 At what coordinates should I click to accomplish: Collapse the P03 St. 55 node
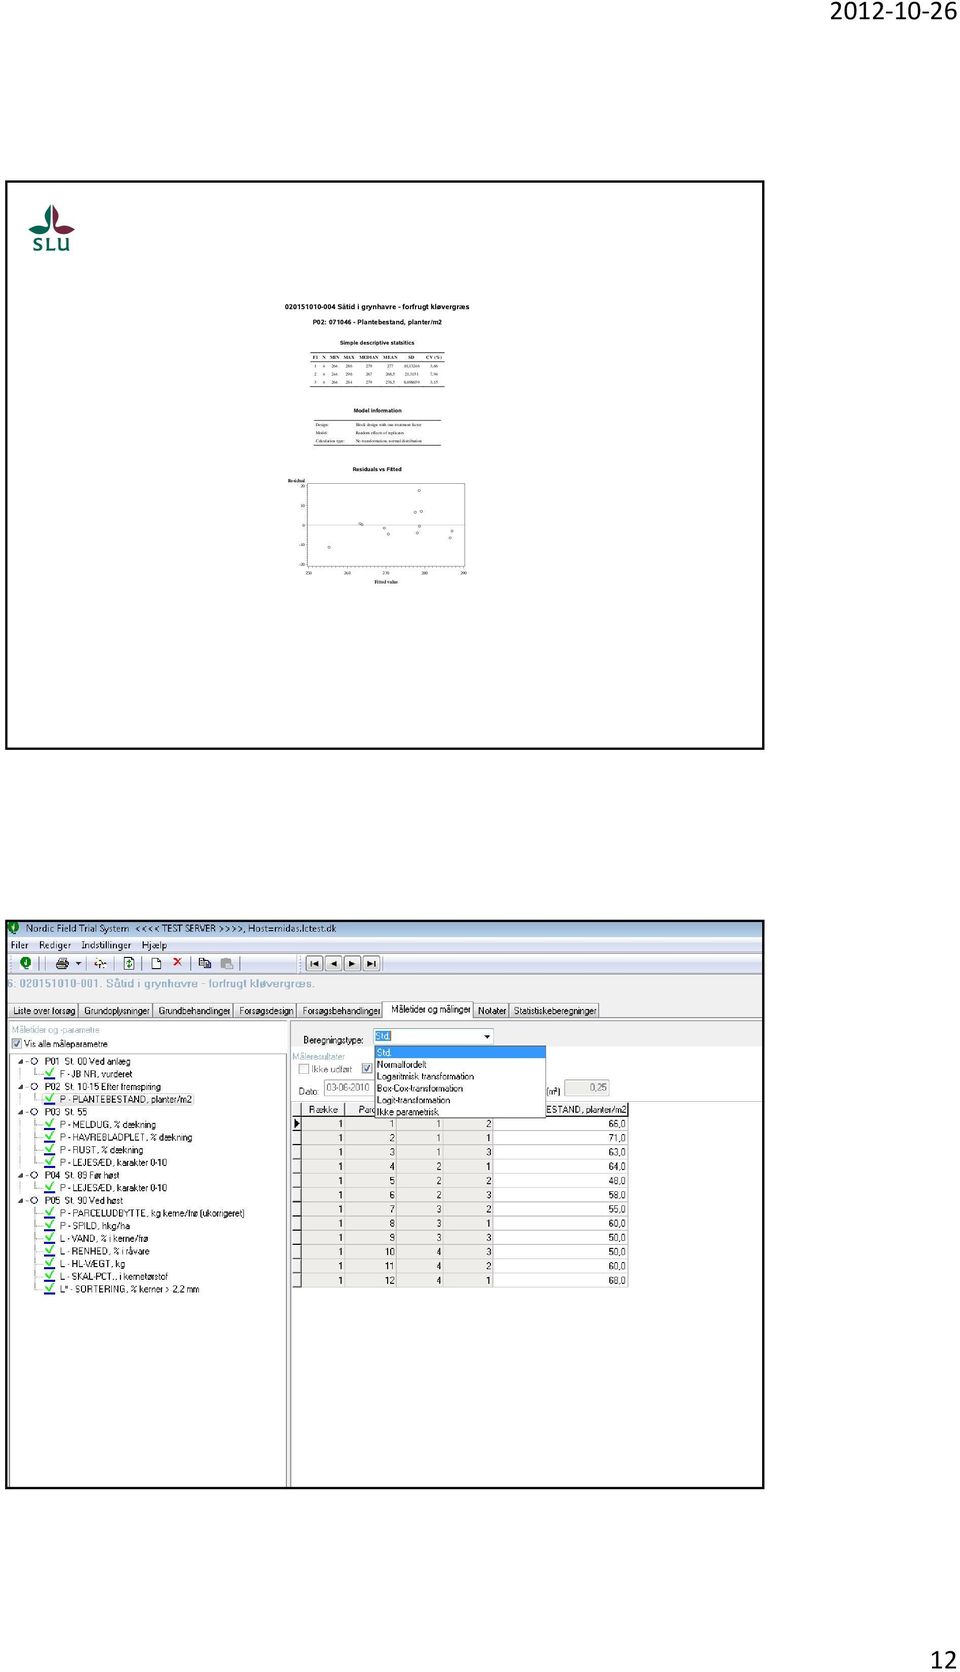(x=22, y=1111)
